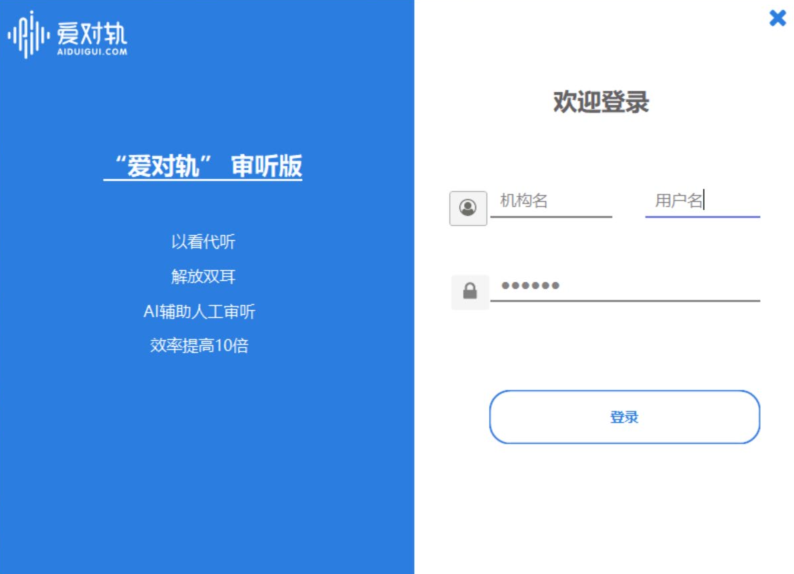Click the 欢迎登录 heading
The image size is (794, 574).
point(601,102)
